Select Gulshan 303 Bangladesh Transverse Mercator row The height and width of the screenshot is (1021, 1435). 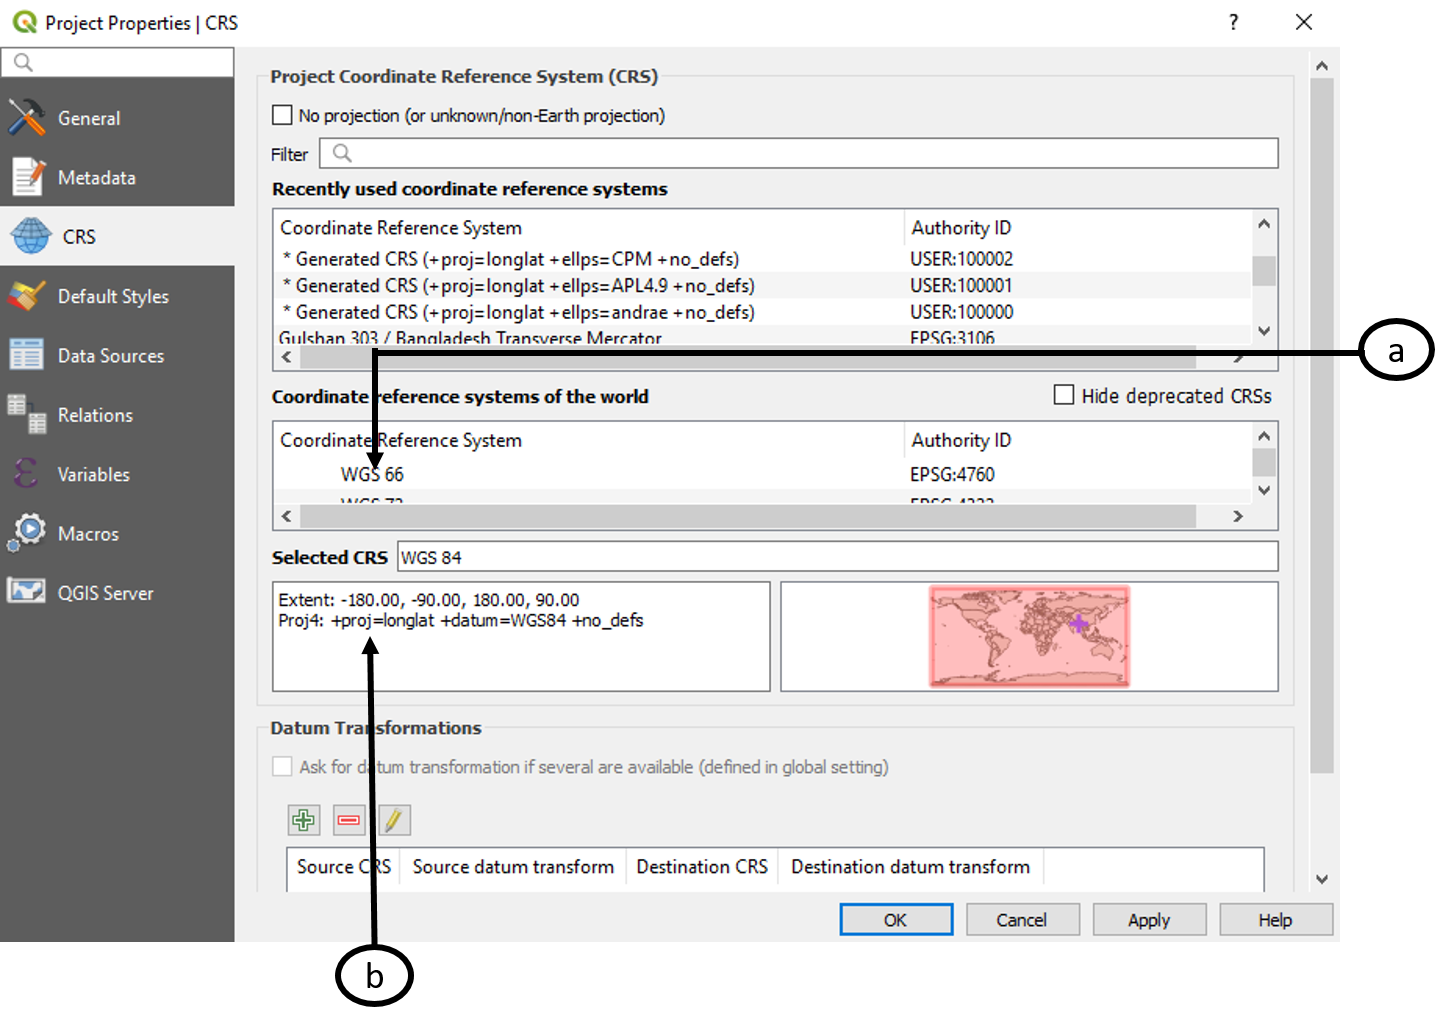pos(763,337)
